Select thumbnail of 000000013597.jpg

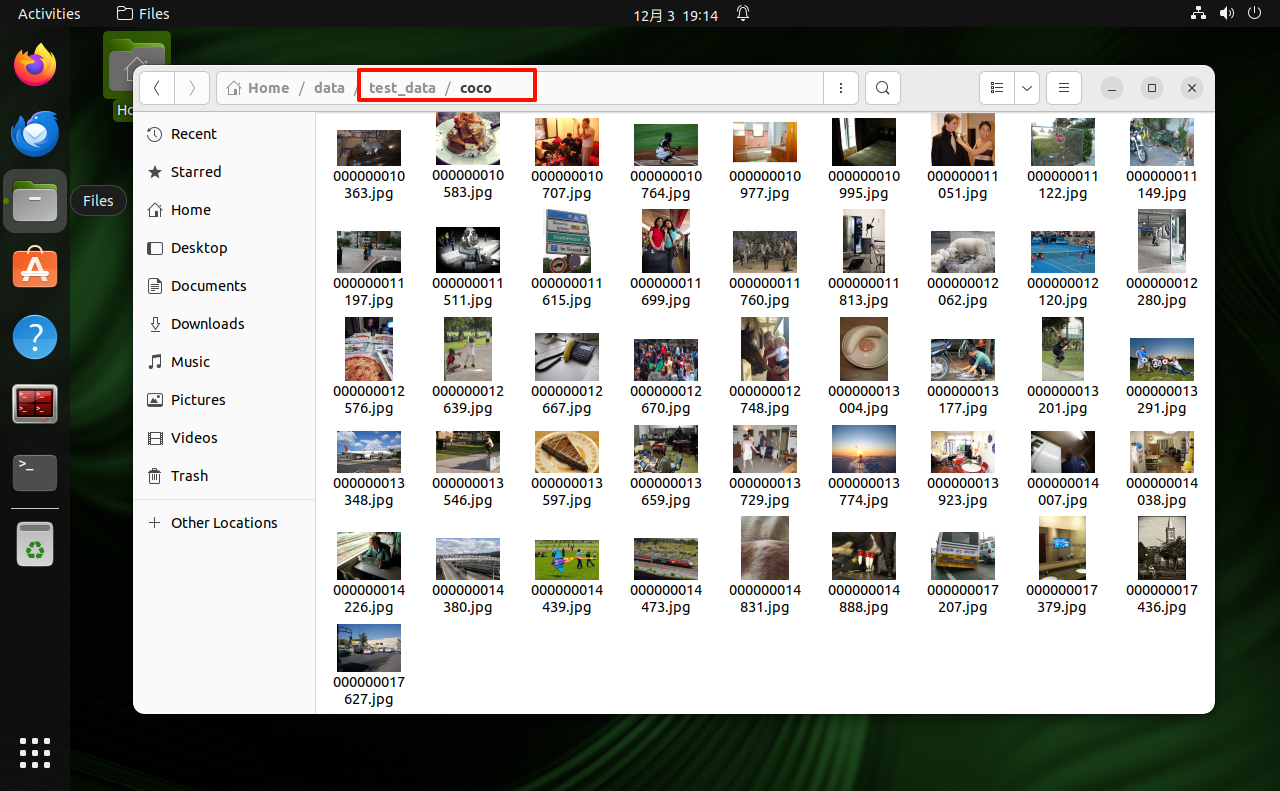567,452
